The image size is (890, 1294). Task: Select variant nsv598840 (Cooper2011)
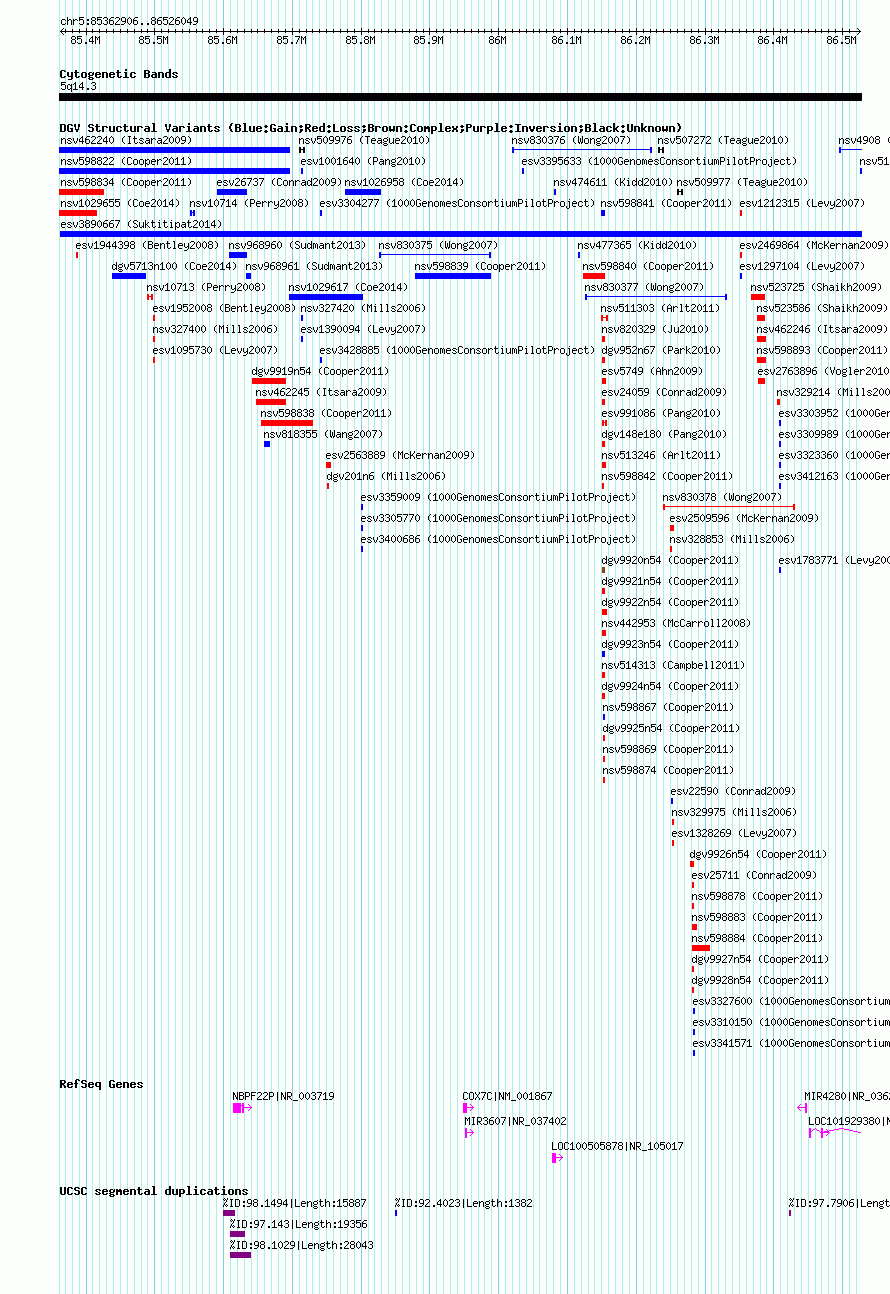click(x=649, y=266)
